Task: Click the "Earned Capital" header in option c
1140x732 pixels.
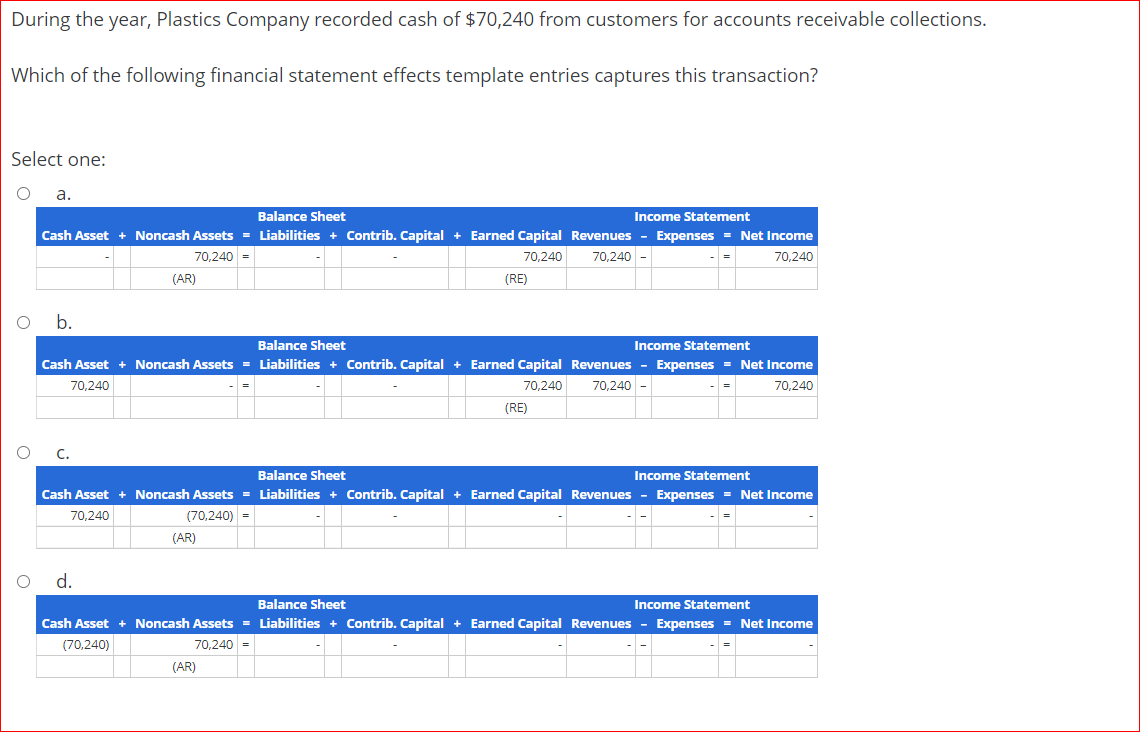Action: point(516,494)
